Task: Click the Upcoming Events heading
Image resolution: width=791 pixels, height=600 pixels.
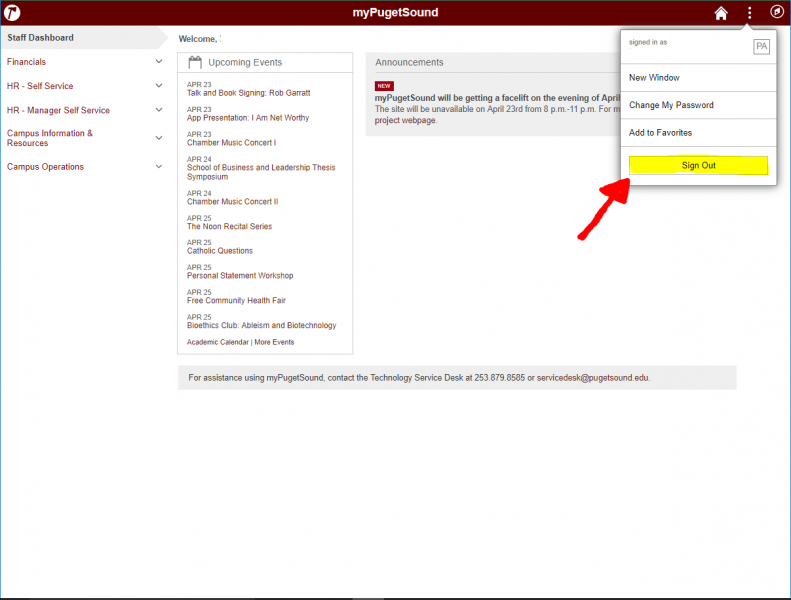Action: click(245, 63)
